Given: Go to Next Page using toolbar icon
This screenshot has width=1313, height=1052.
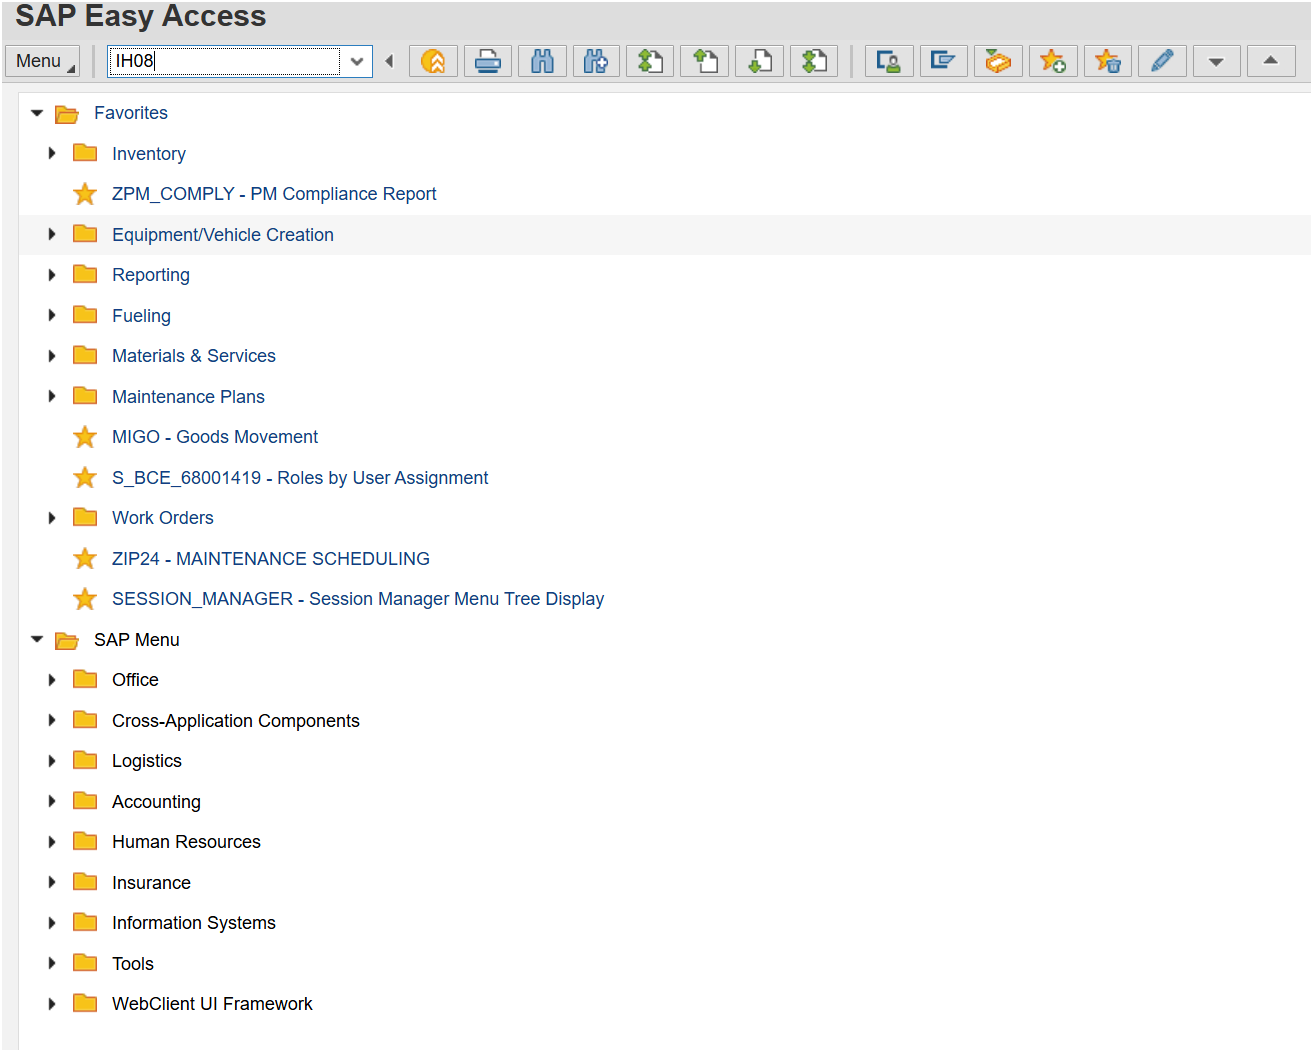Looking at the screenshot, I should 760,61.
